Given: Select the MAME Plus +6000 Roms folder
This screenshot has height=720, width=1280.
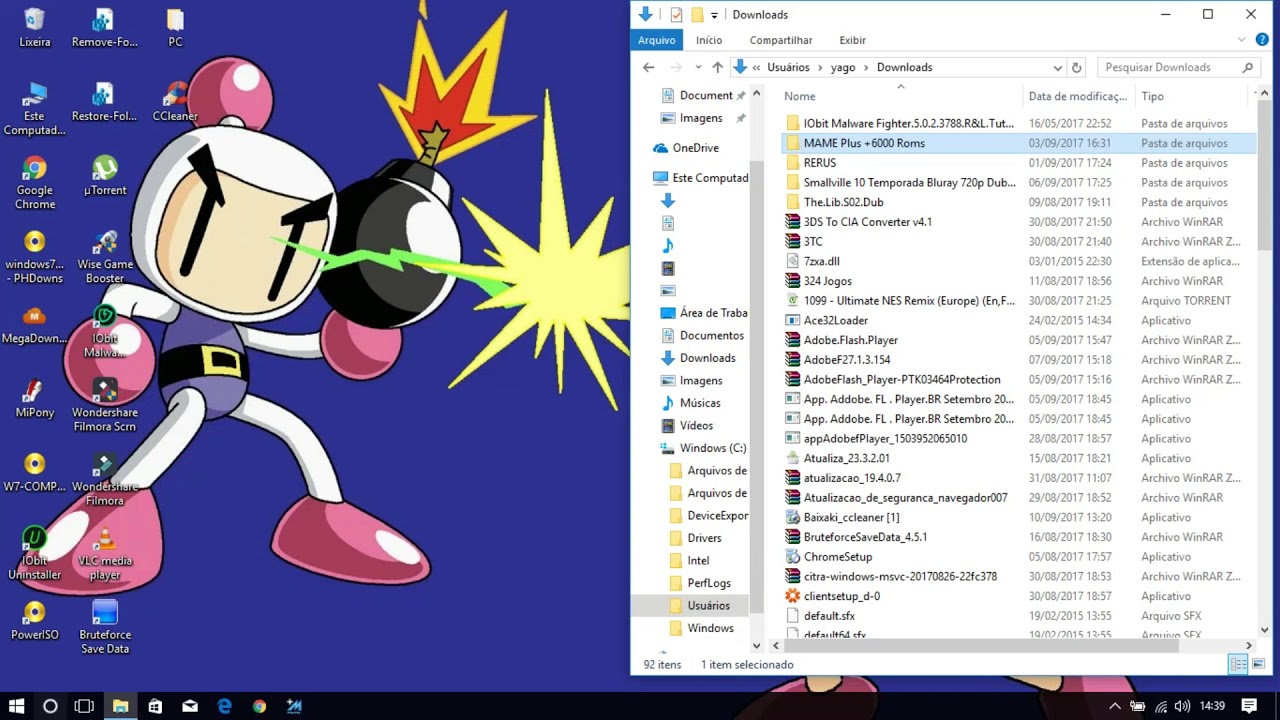Looking at the screenshot, I should [1017, 143].
